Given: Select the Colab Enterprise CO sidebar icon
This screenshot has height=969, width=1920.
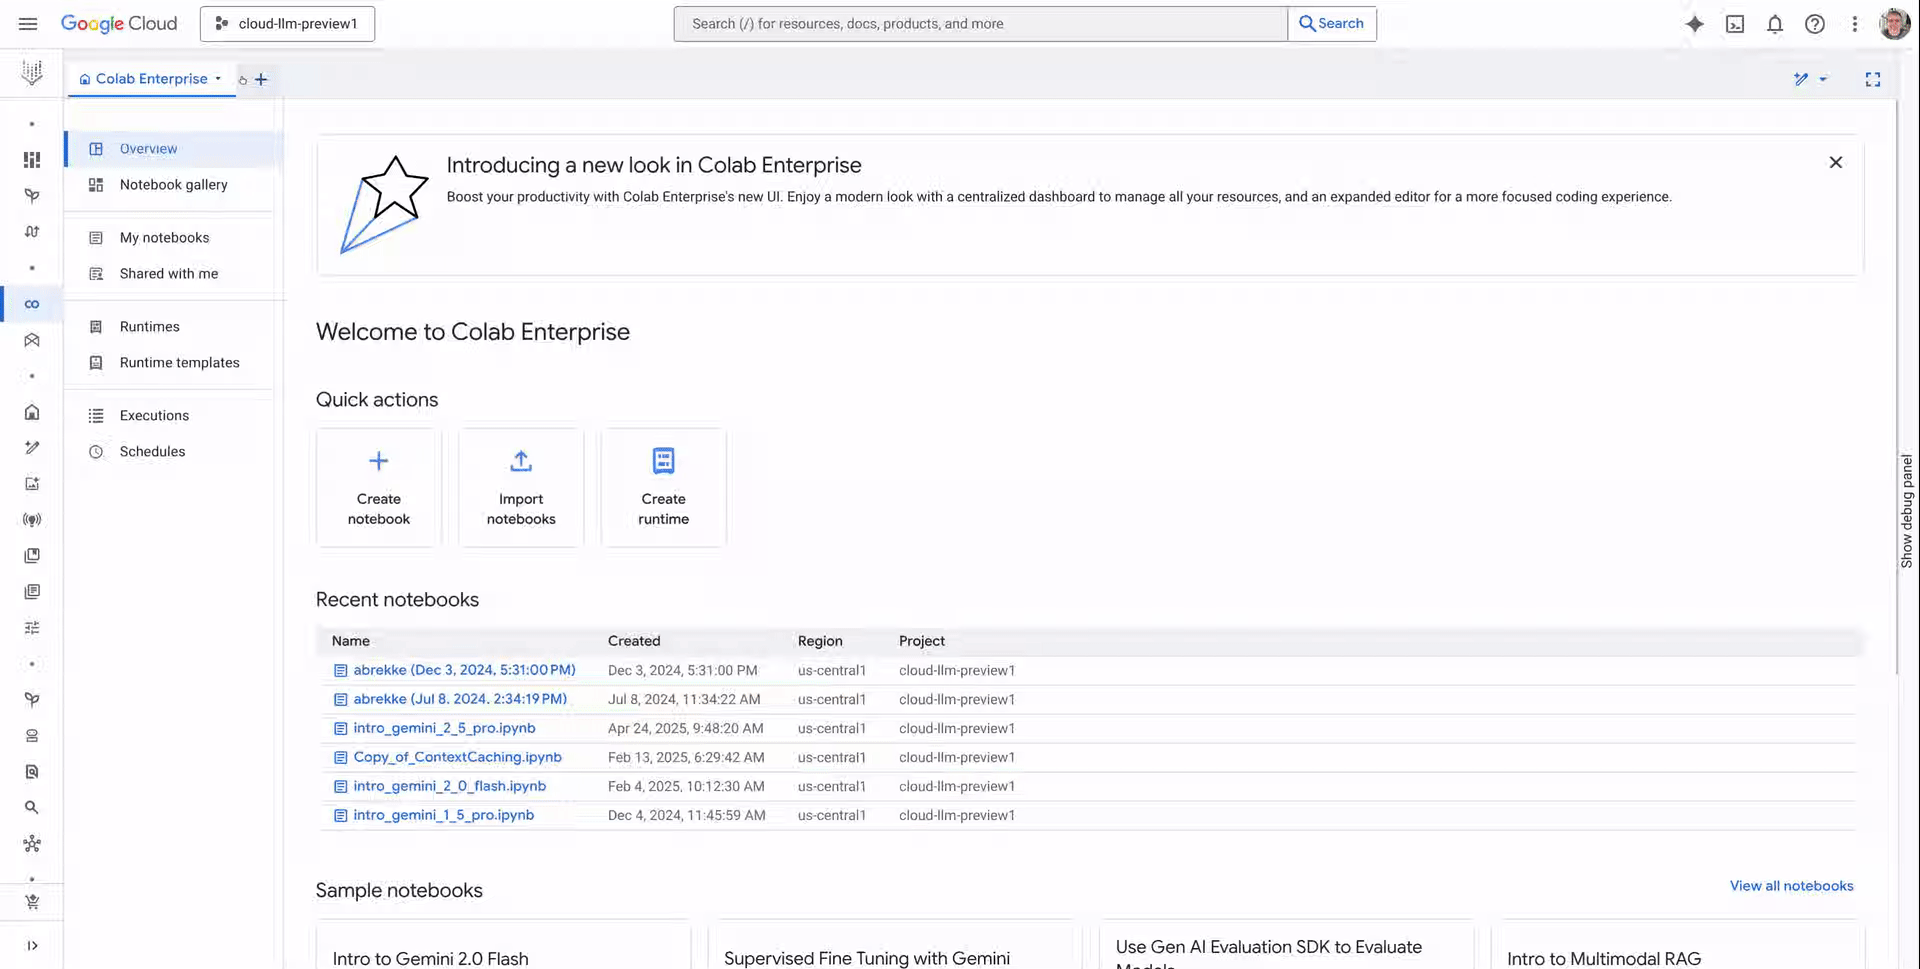Looking at the screenshot, I should coord(32,304).
